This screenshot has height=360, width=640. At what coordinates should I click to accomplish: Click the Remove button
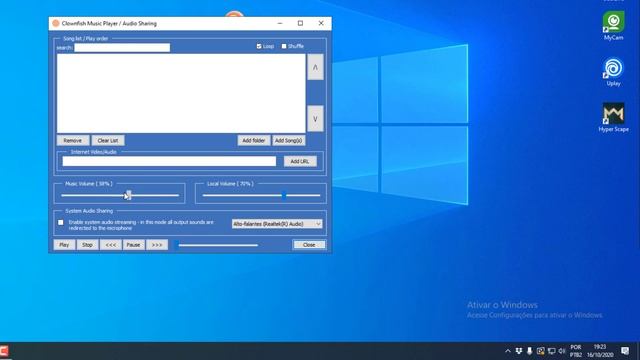click(73, 140)
